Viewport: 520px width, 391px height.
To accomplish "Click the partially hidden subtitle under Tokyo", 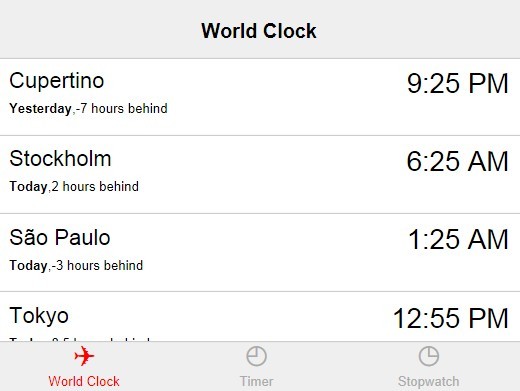I will pyautogui.click(x=80, y=339).
